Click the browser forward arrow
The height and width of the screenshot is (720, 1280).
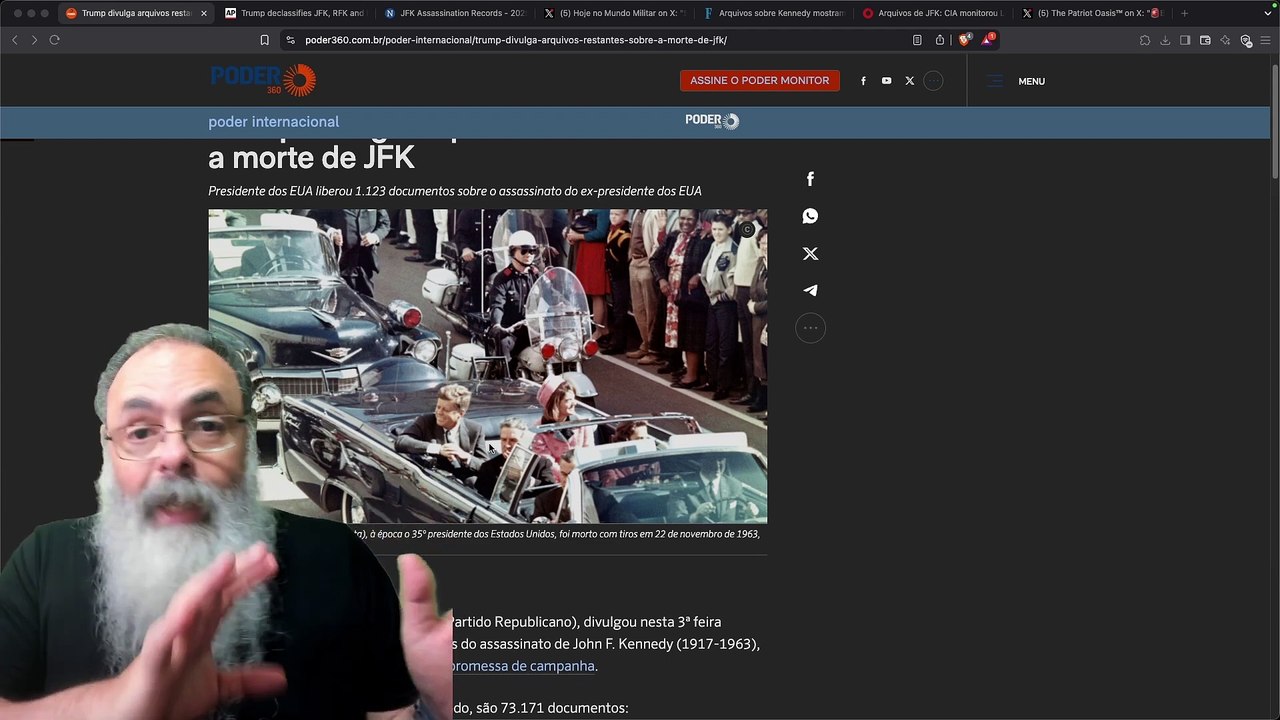(x=34, y=40)
